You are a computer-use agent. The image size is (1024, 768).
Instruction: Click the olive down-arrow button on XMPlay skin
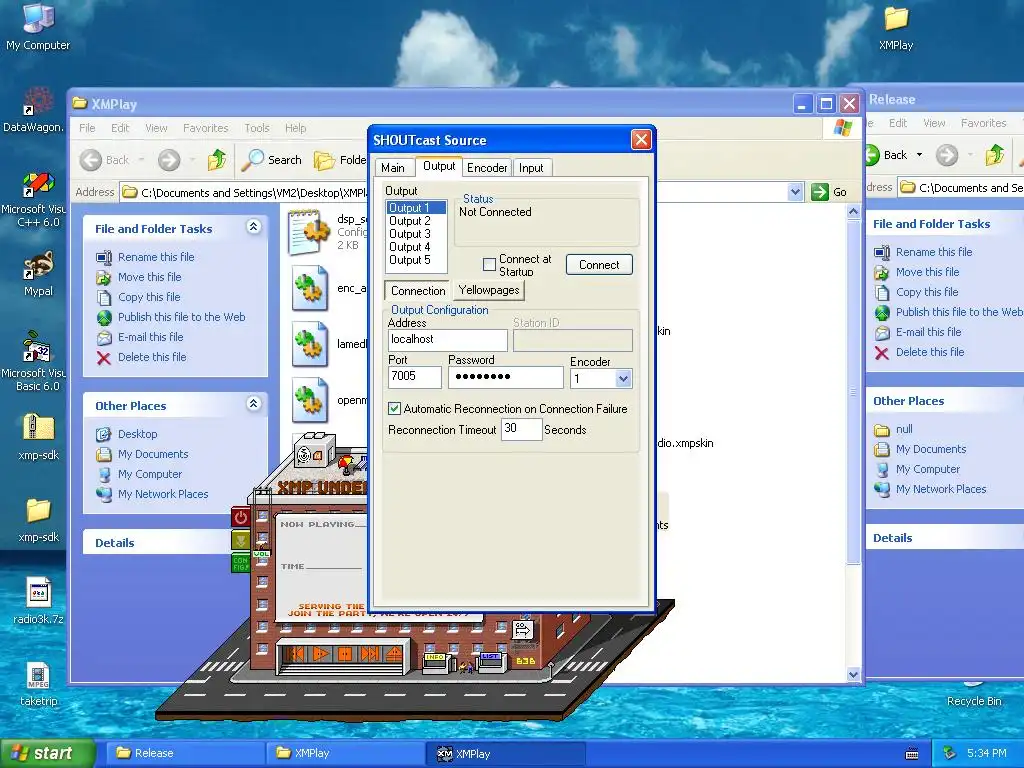click(240, 540)
